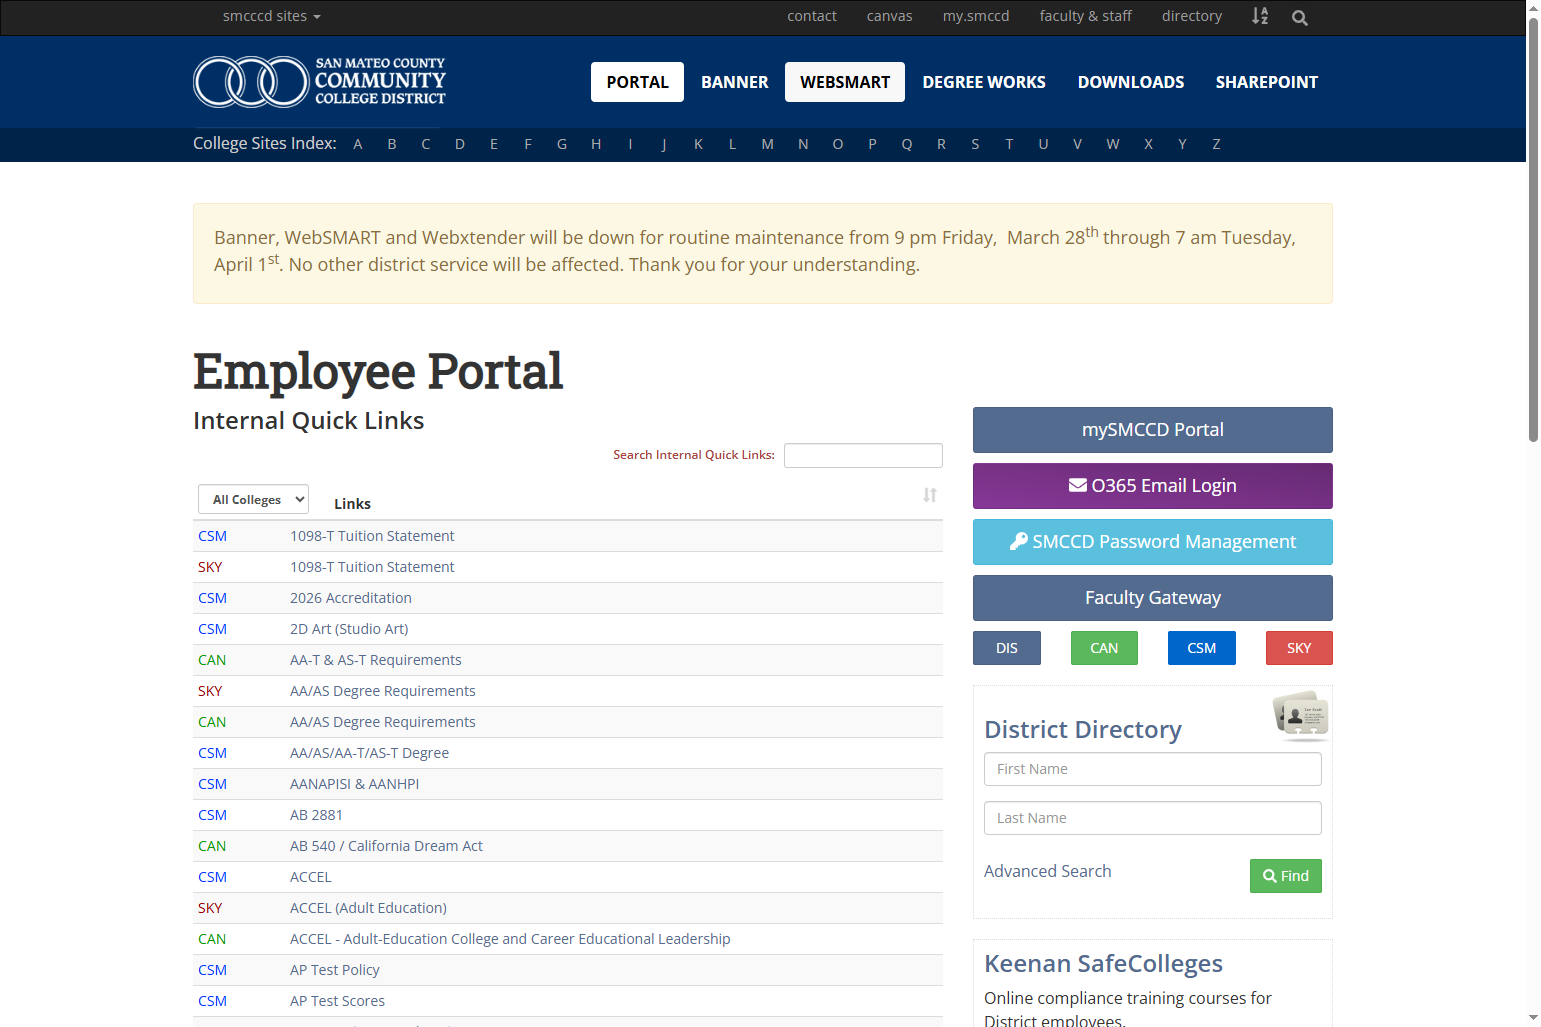Open the Advanced Search link
The image size is (1541, 1027).
point(1048,871)
